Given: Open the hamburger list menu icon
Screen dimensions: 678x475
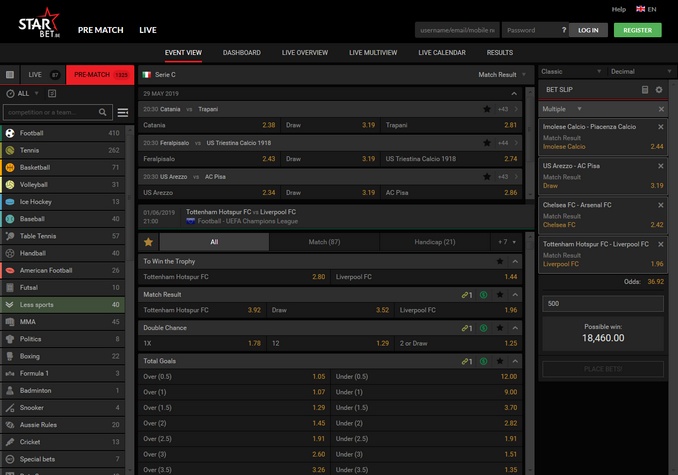Looking at the screenshot, I should [123, 112].
